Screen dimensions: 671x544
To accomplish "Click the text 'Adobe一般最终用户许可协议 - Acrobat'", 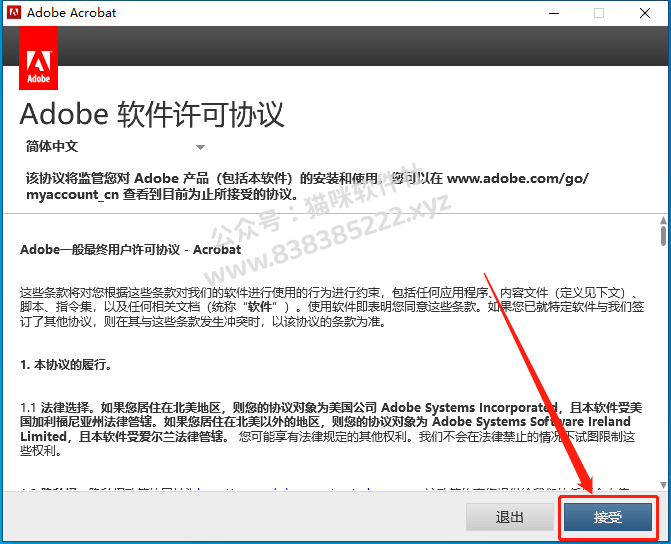I will [x=131, y=250].
